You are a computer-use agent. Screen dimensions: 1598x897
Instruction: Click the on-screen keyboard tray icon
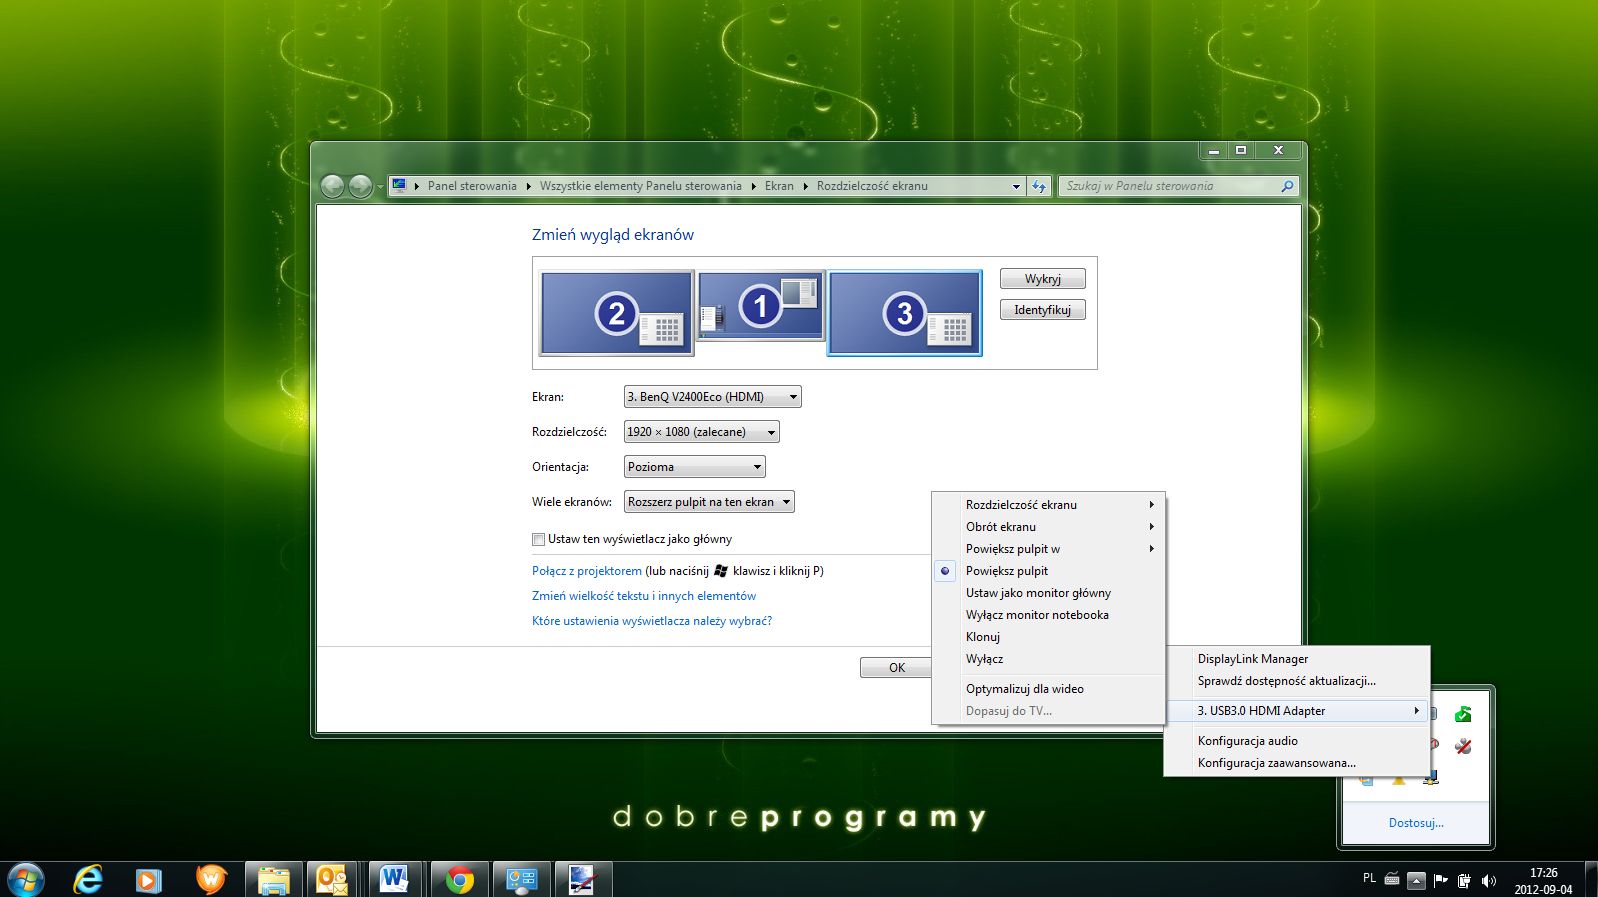1392,880
